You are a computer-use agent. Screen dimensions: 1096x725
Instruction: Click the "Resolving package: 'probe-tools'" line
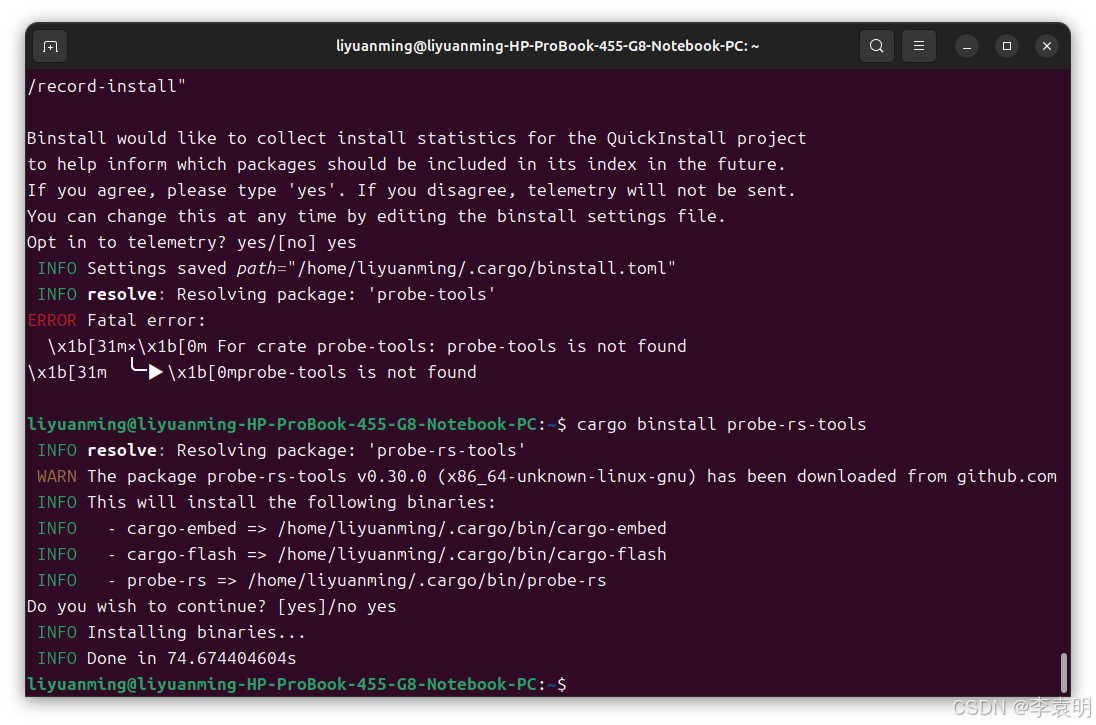click(336, 294)
